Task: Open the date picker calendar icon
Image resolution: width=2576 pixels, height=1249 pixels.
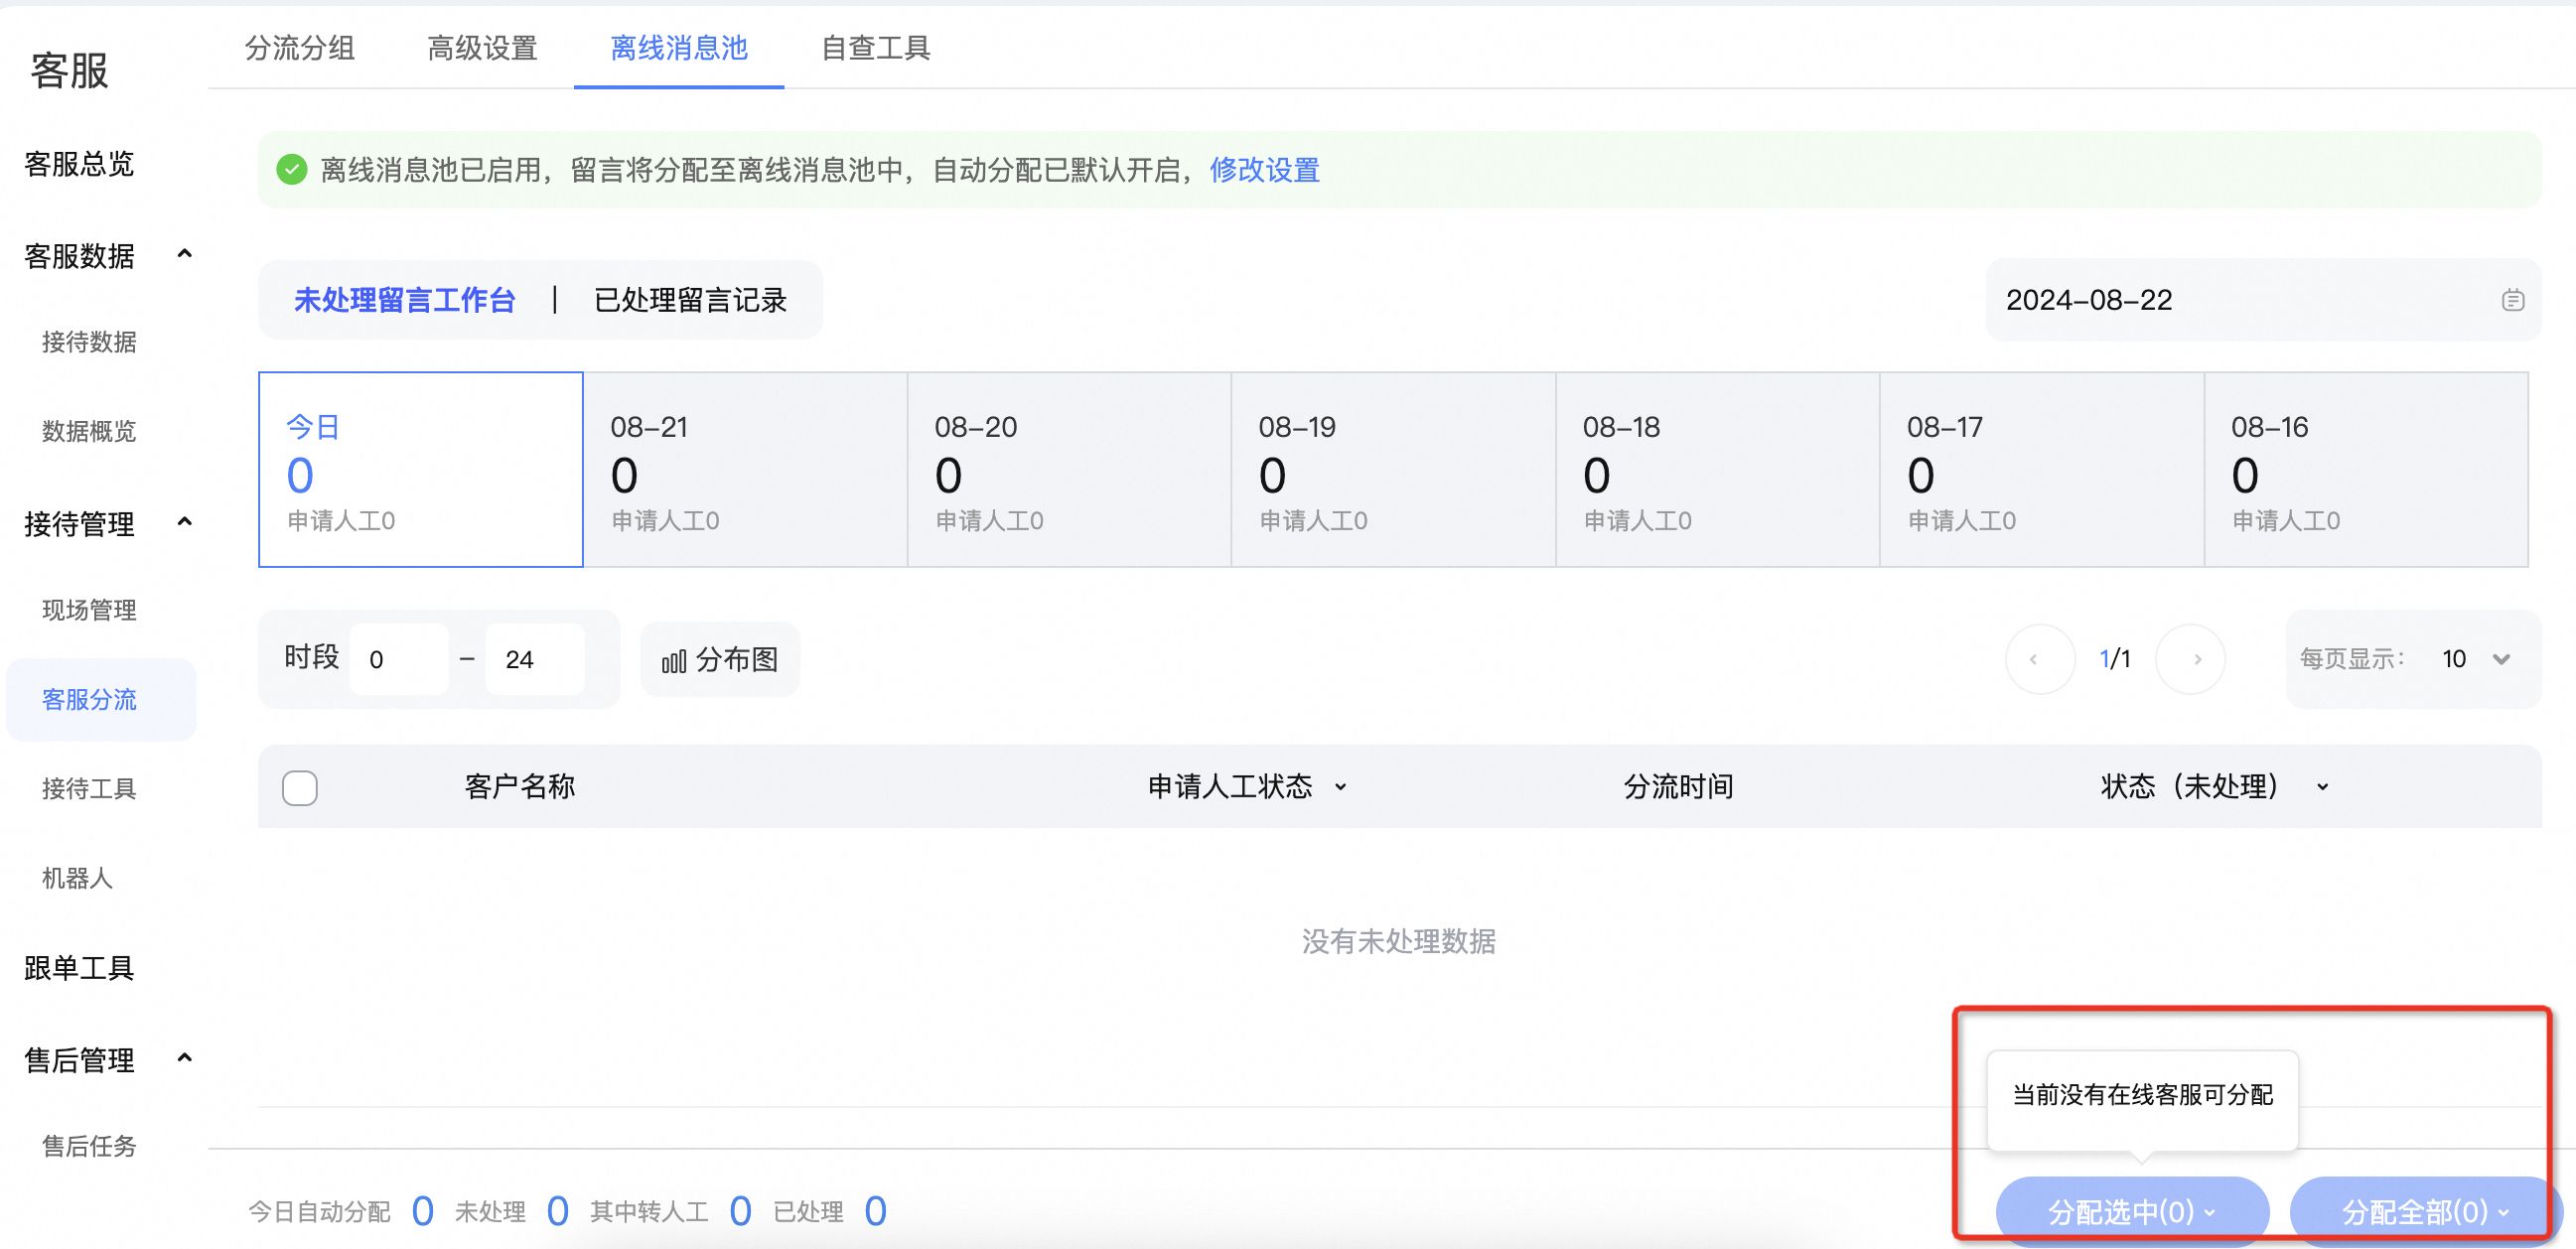Action: click(x=2512, y=300)
